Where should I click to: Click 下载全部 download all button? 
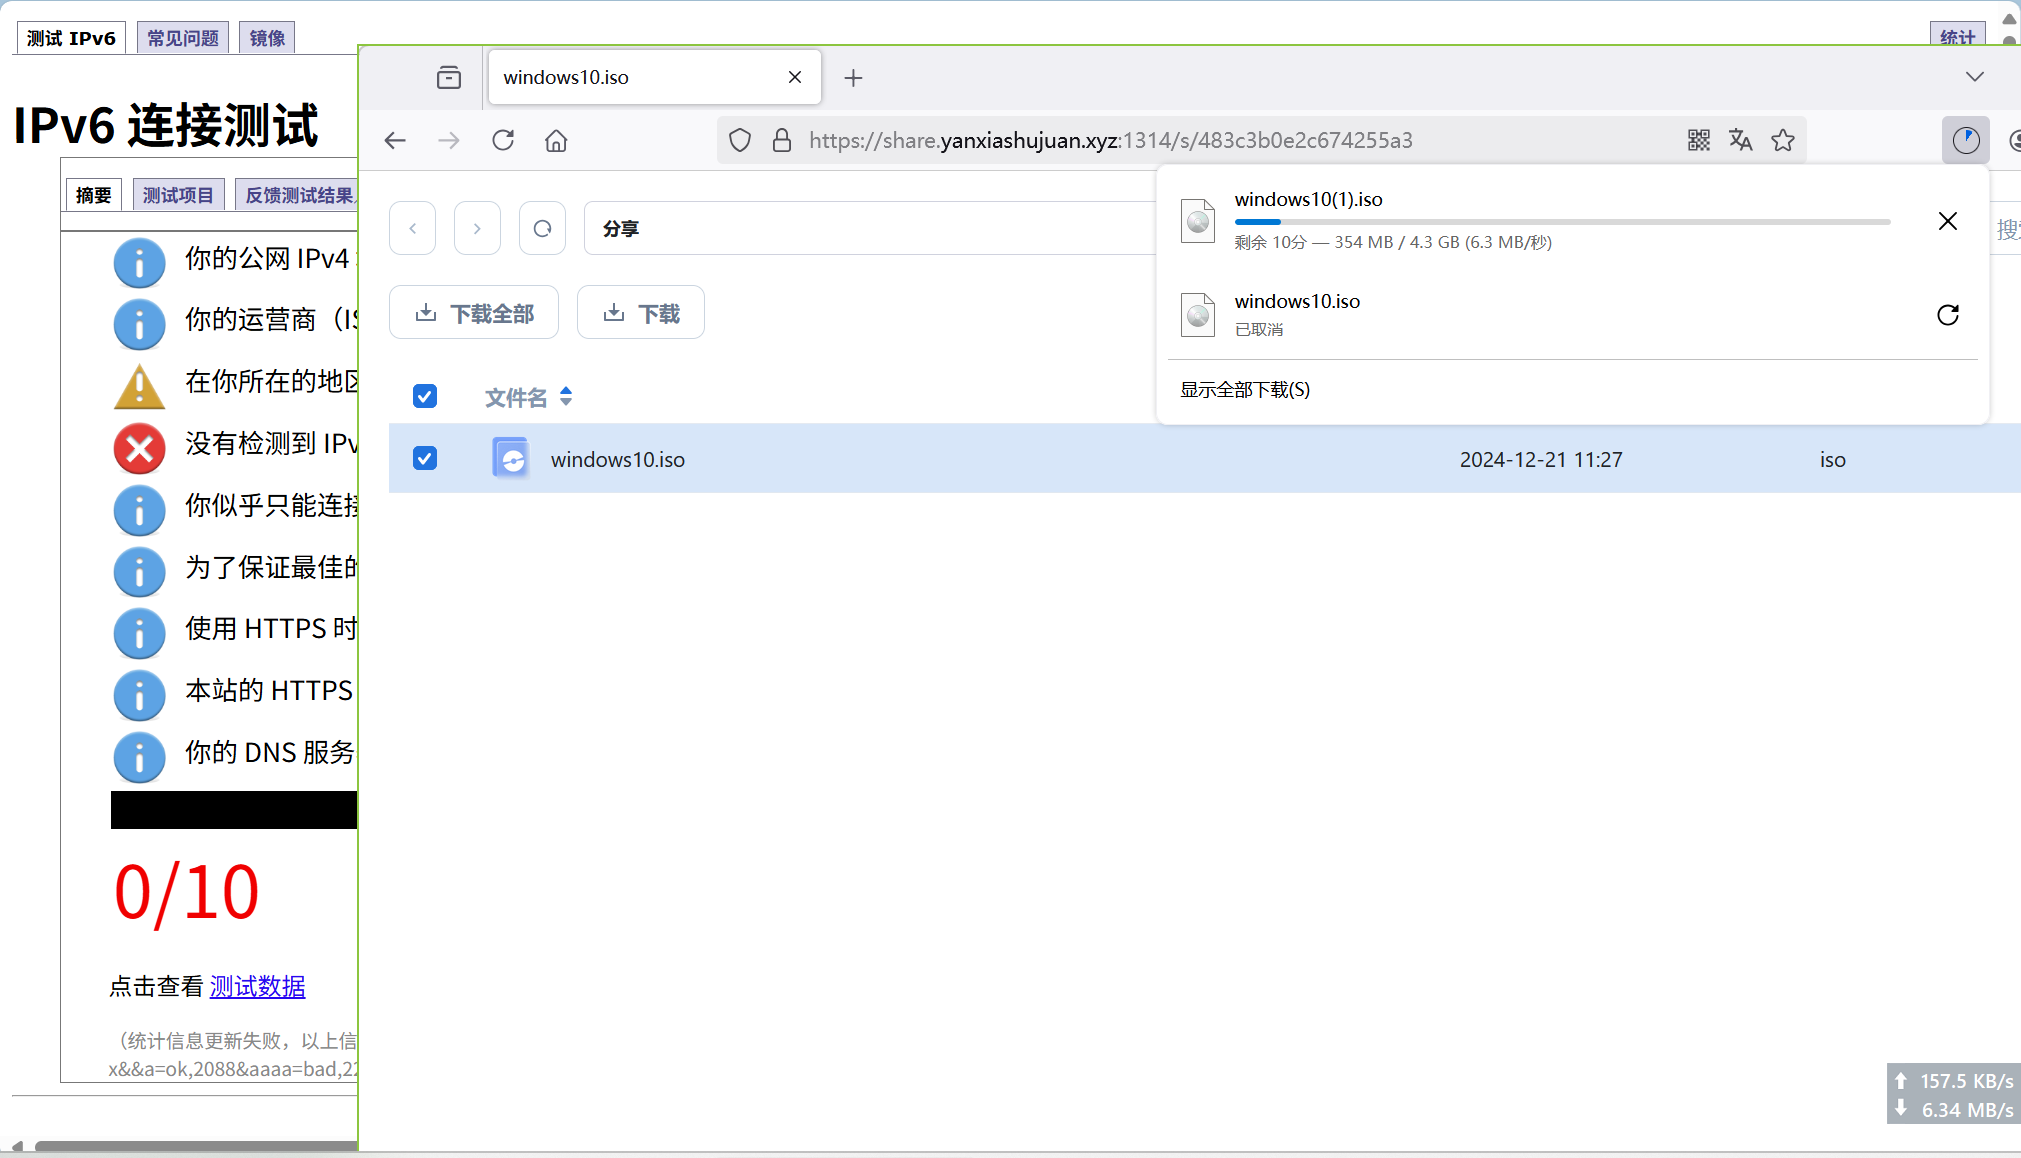[x=474, y=313]
